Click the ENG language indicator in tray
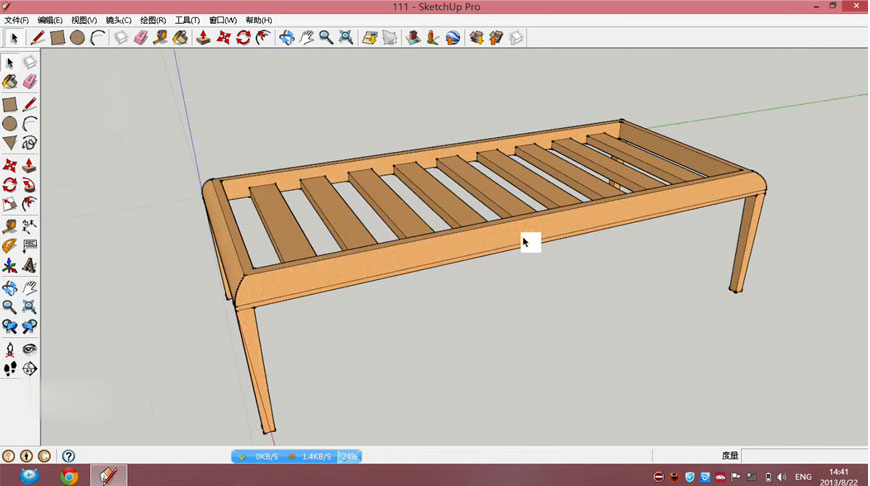The width and height of the screenshot is (870, 486). (802, 477)
